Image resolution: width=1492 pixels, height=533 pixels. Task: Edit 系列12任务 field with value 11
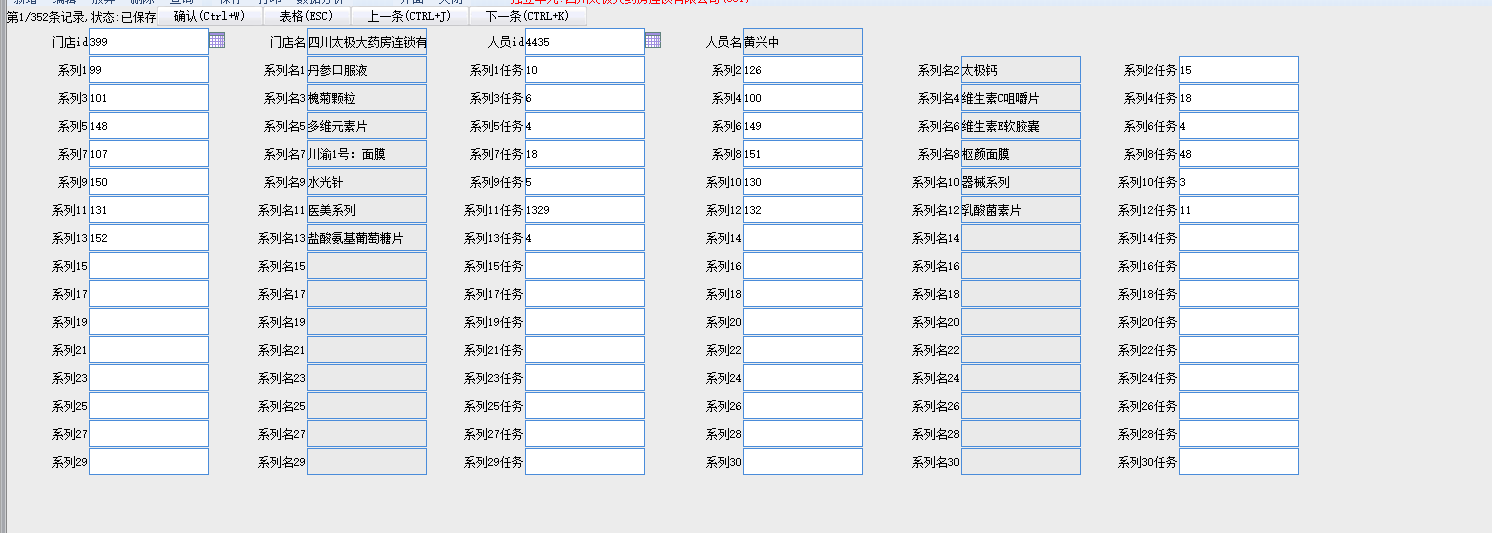click(x=1239, y=210)
